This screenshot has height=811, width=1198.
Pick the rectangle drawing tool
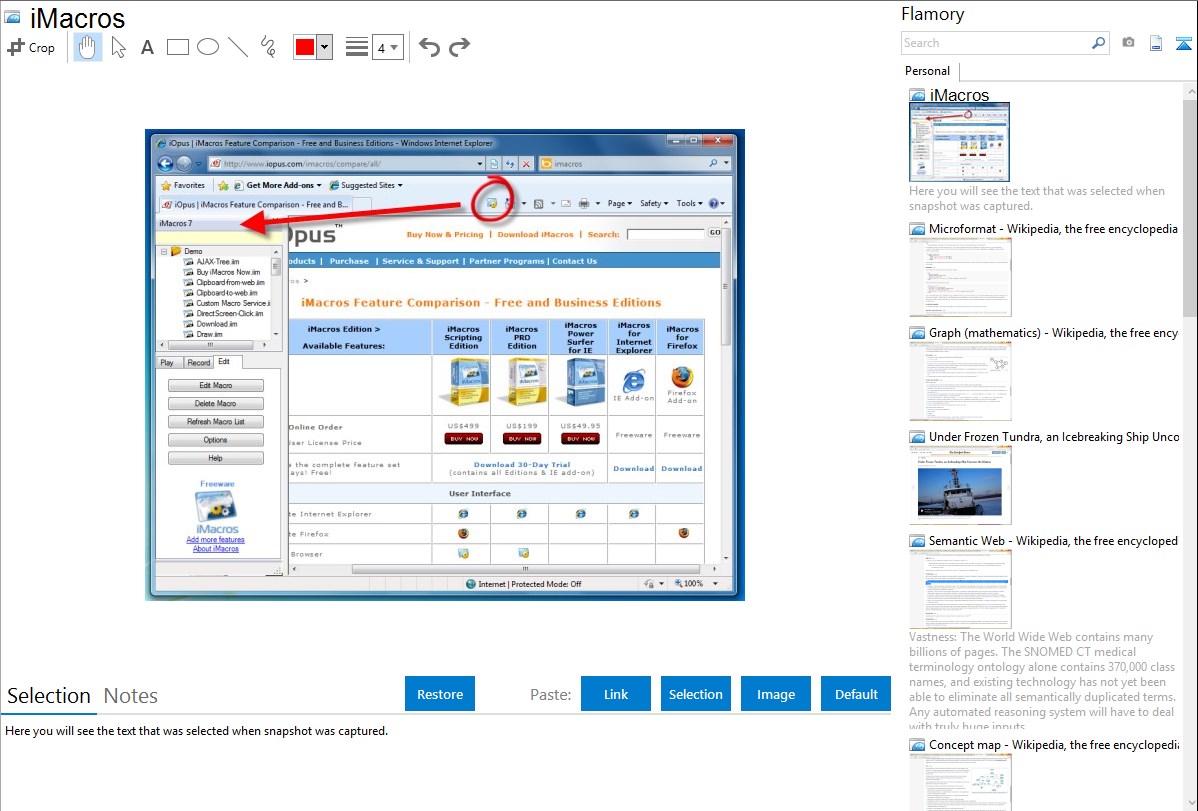coord(177,47)
